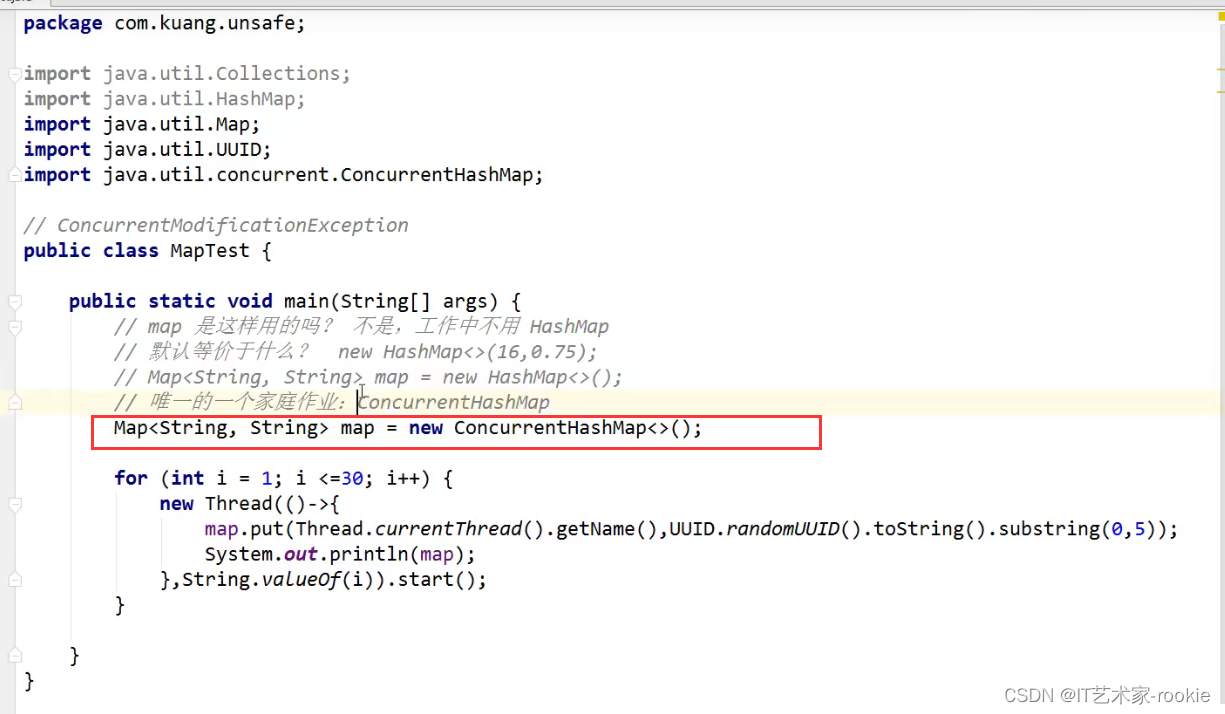Image resolution: width=1225 pixels, height=714 pixels.
Task: Click import java.util.Map line
Action: pos(141,124)
